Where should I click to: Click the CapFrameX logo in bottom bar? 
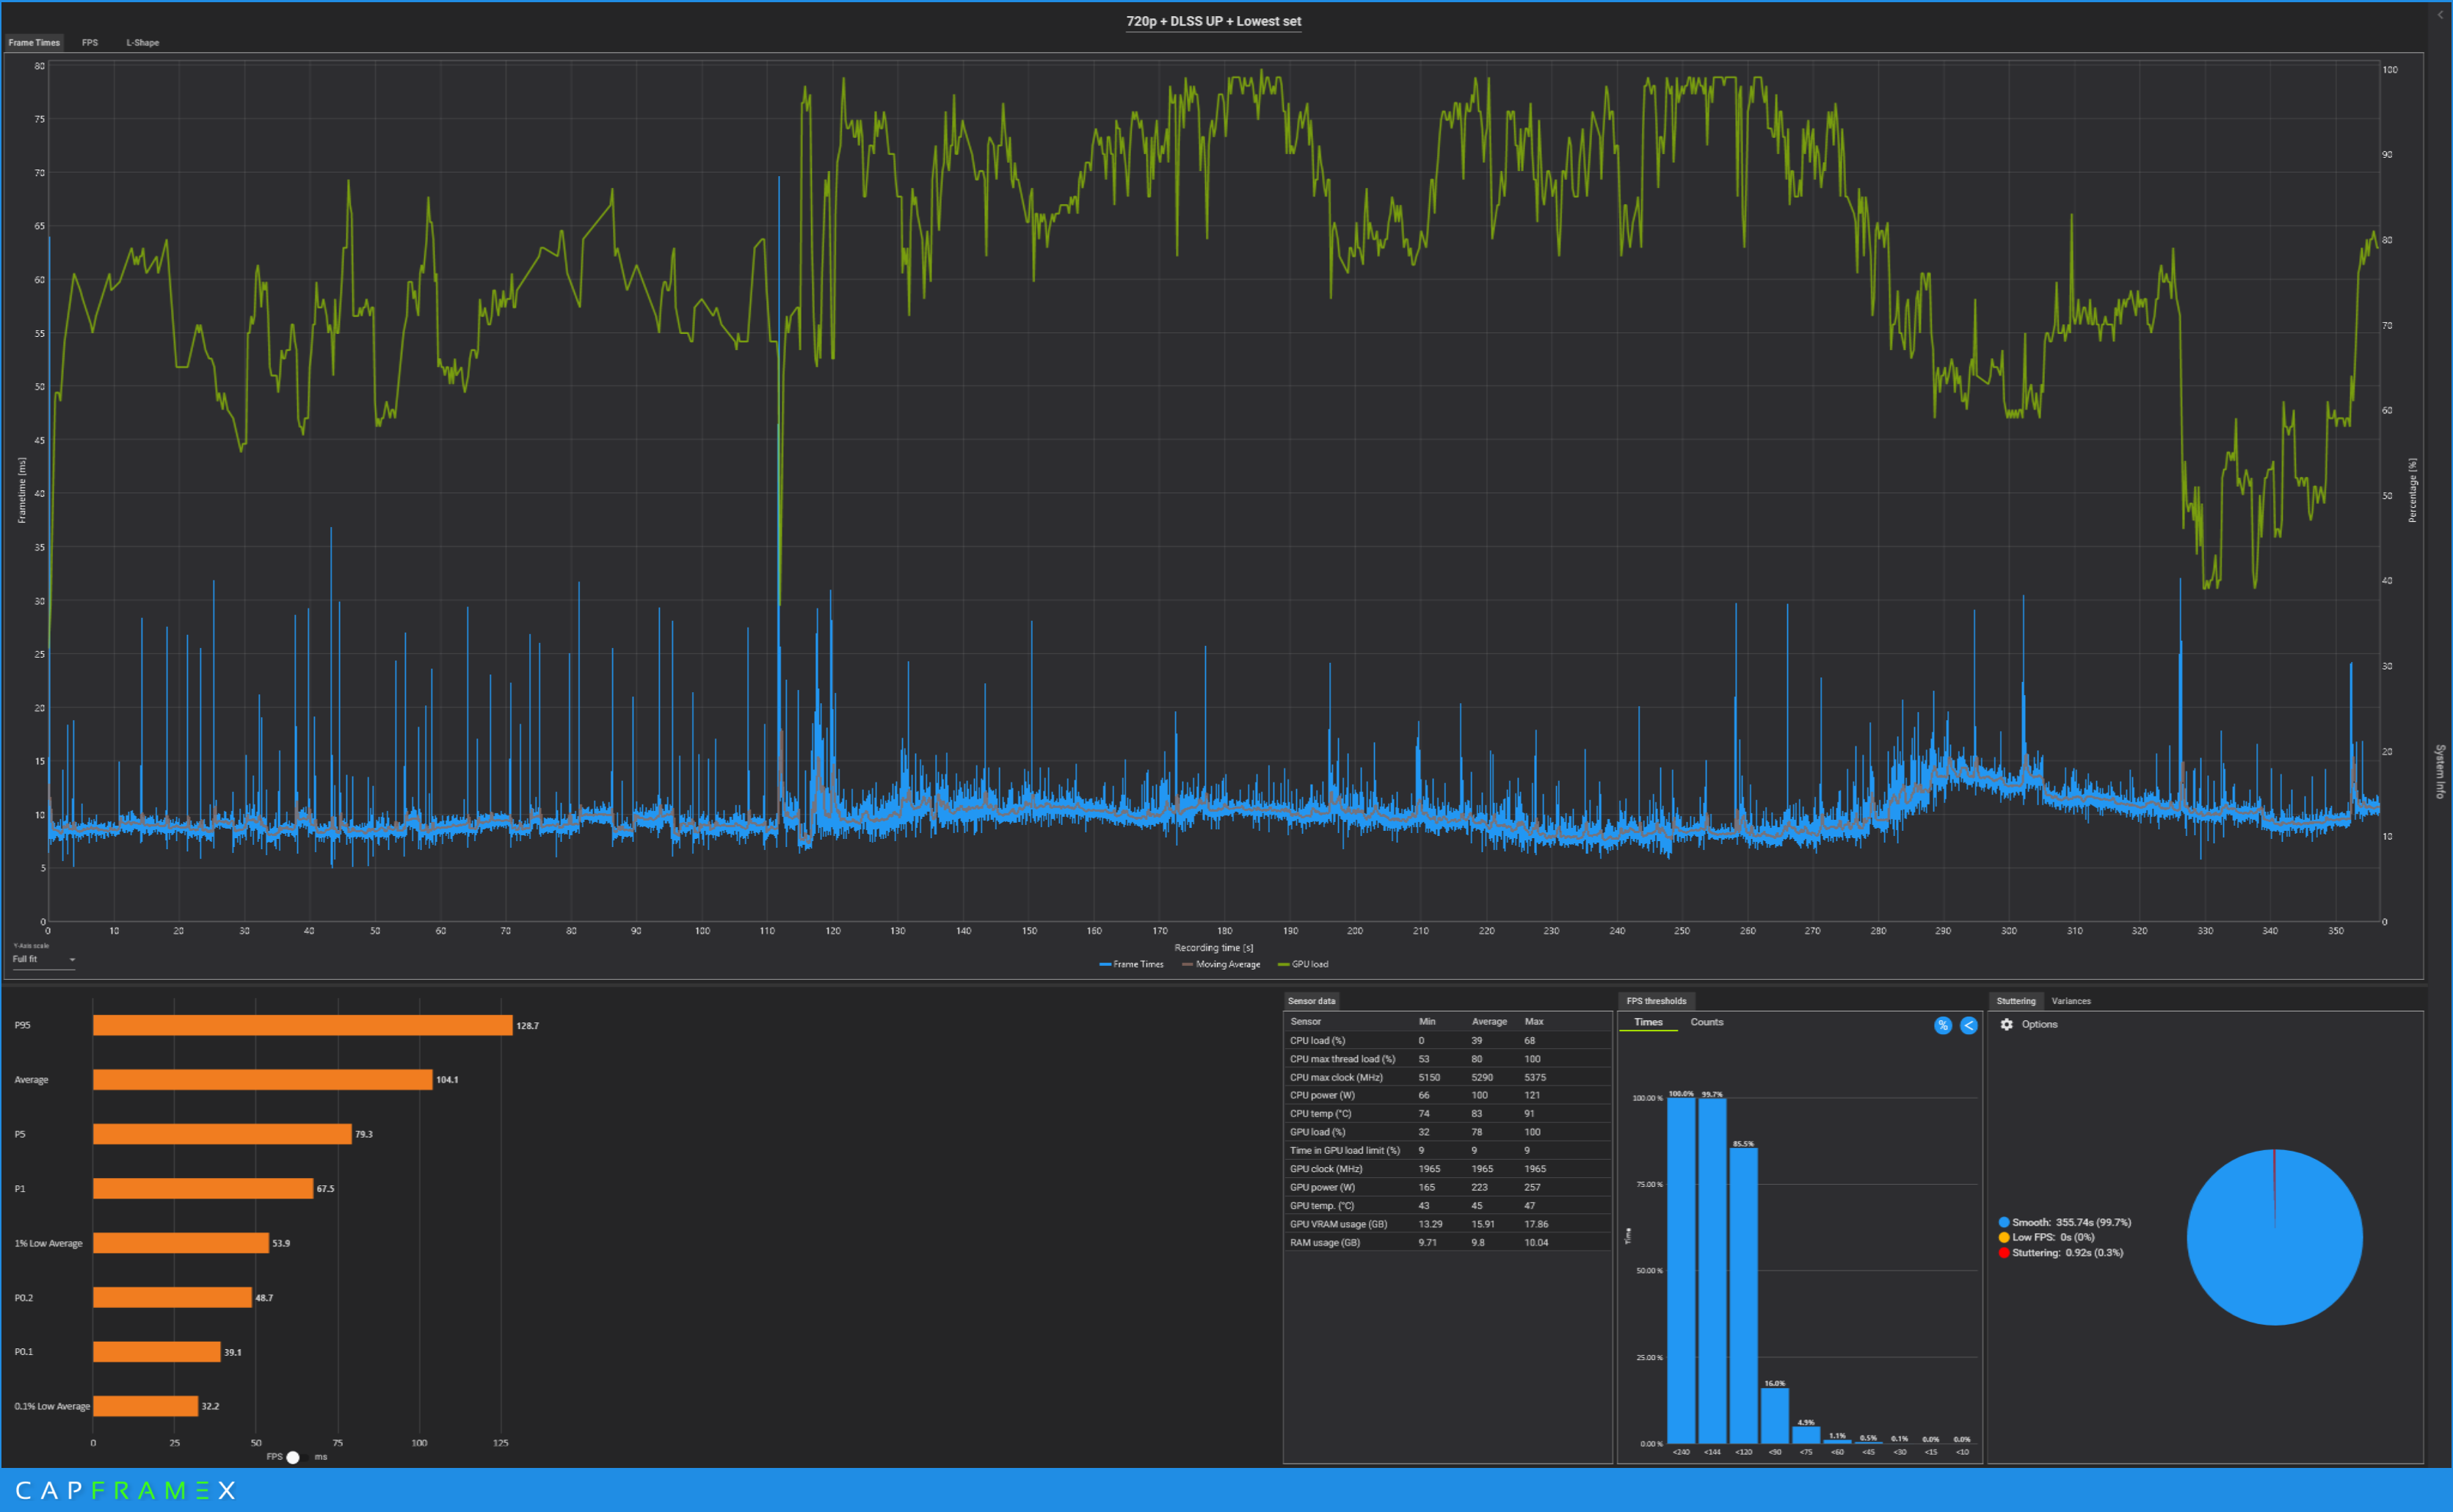126,1490
